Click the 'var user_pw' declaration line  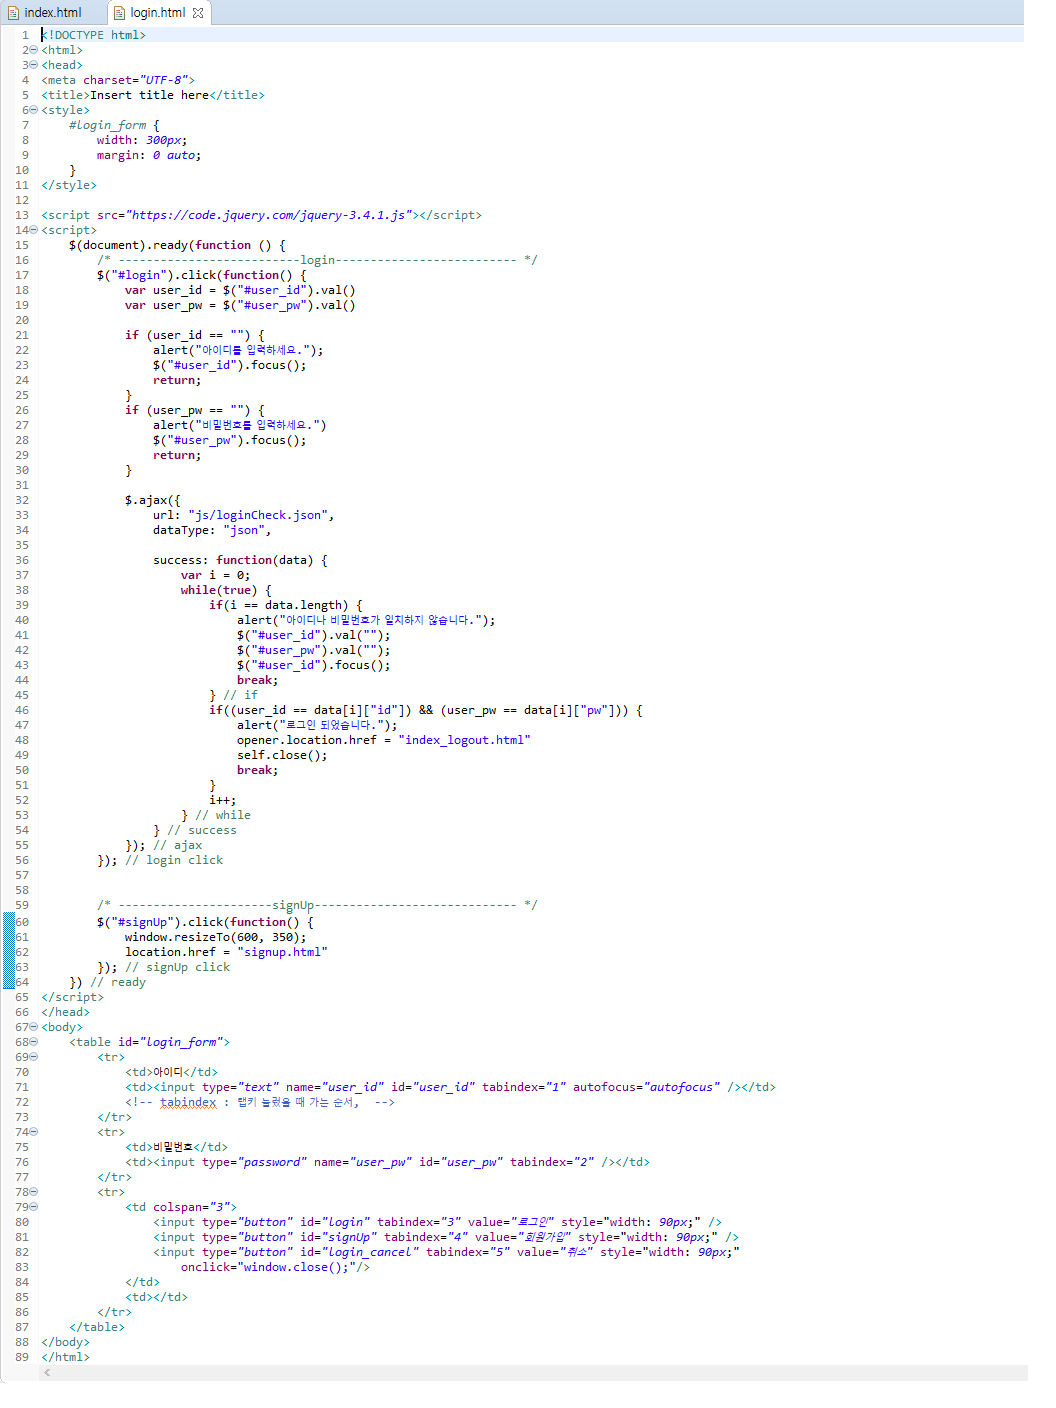[x=240, y=305]
